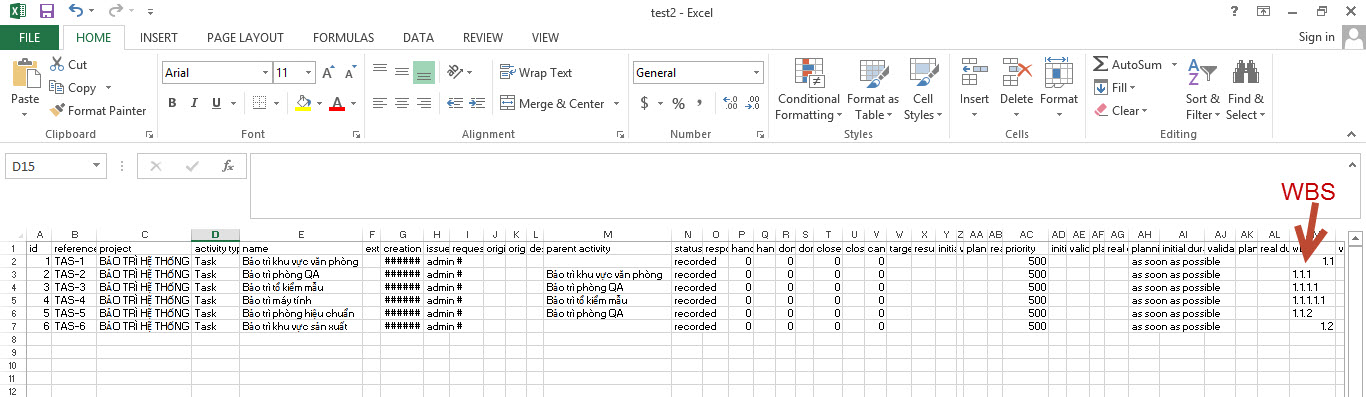Image resolution: width=1366 pixels, height=397 pixels.
Task: Click the Copy icon
Action: tap(57, 88)
